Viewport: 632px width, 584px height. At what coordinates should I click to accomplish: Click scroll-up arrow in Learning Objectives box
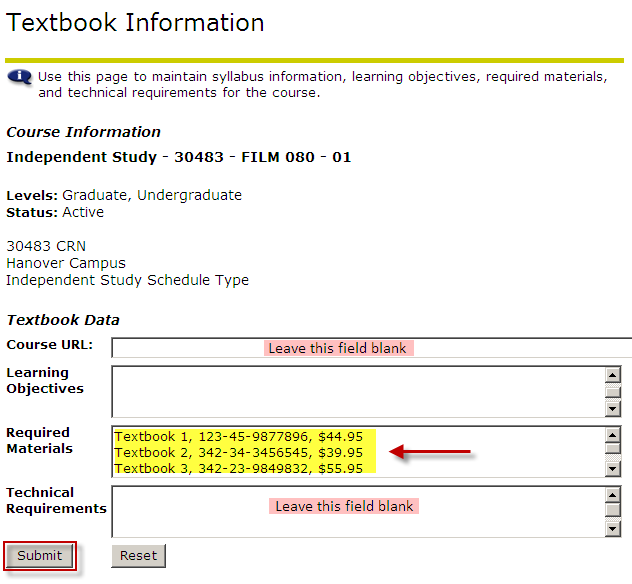click(612, 375)
